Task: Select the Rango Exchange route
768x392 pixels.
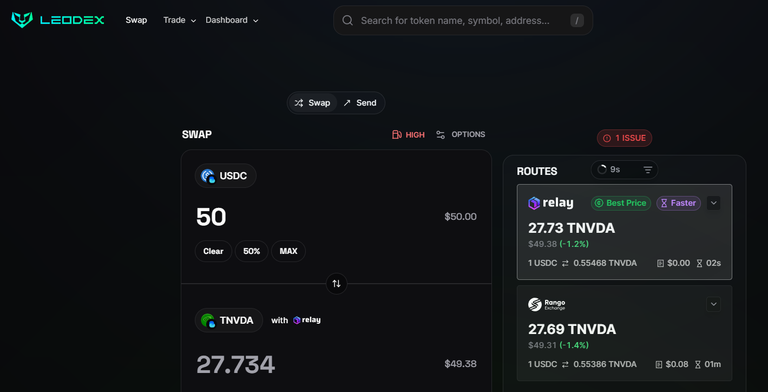Action: click(624, 333)
